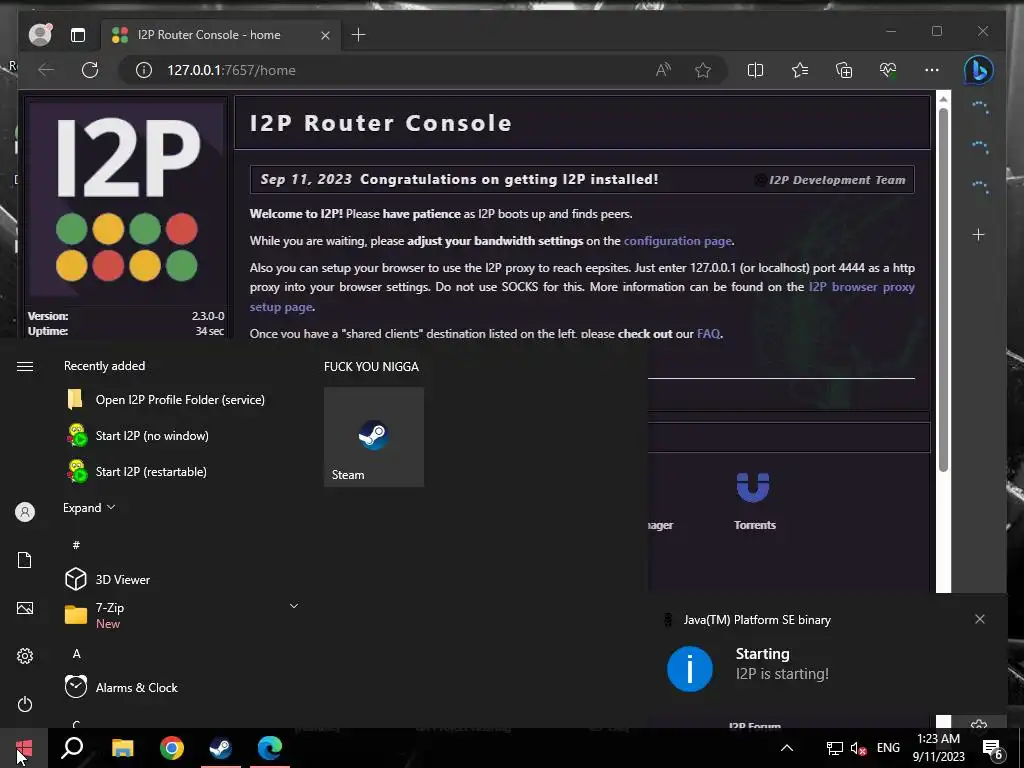Open Pictures icon in Start sidebar

25,609
